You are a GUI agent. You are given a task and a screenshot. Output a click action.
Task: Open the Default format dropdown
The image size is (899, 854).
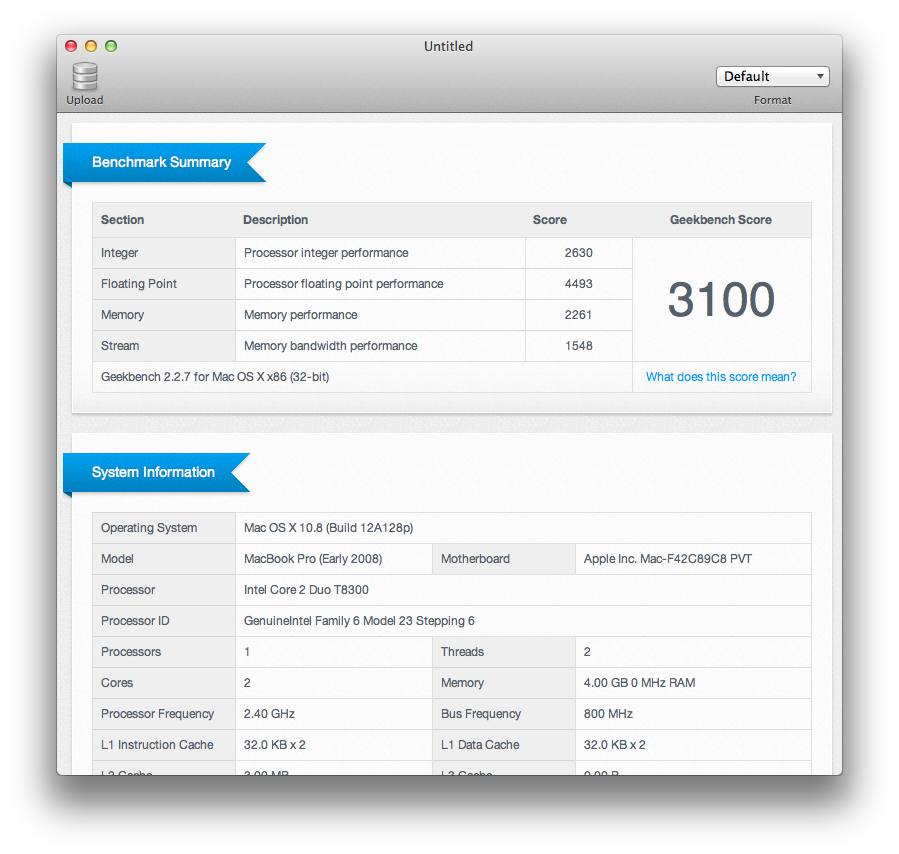(772, 76)
